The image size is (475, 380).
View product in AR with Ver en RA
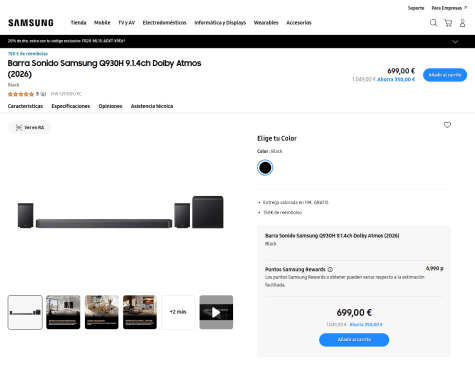(x=30, y=127)
